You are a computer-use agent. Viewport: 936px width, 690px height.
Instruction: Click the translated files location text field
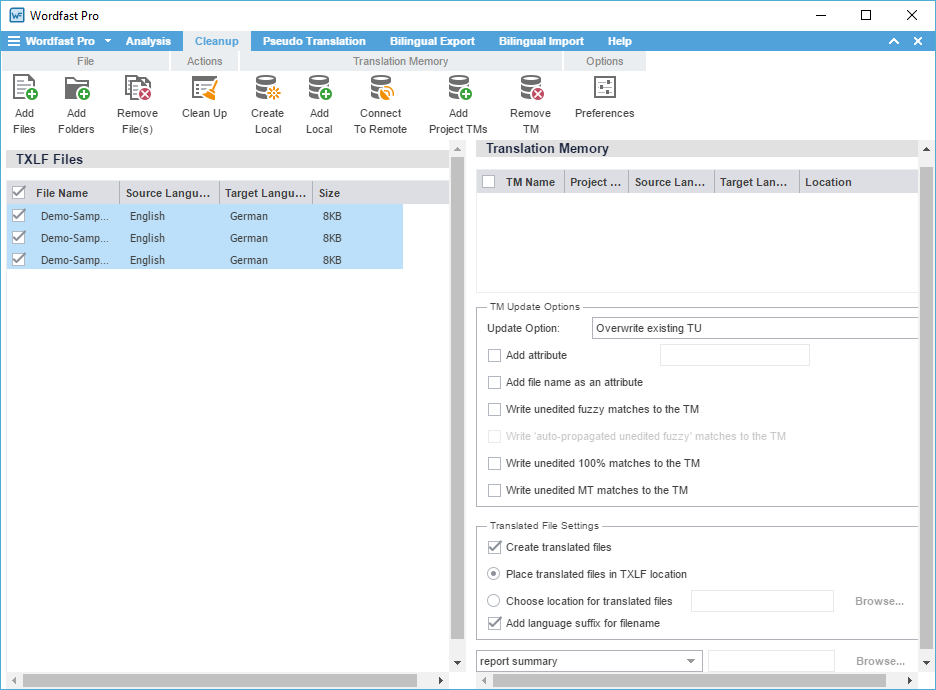point(762,601)
